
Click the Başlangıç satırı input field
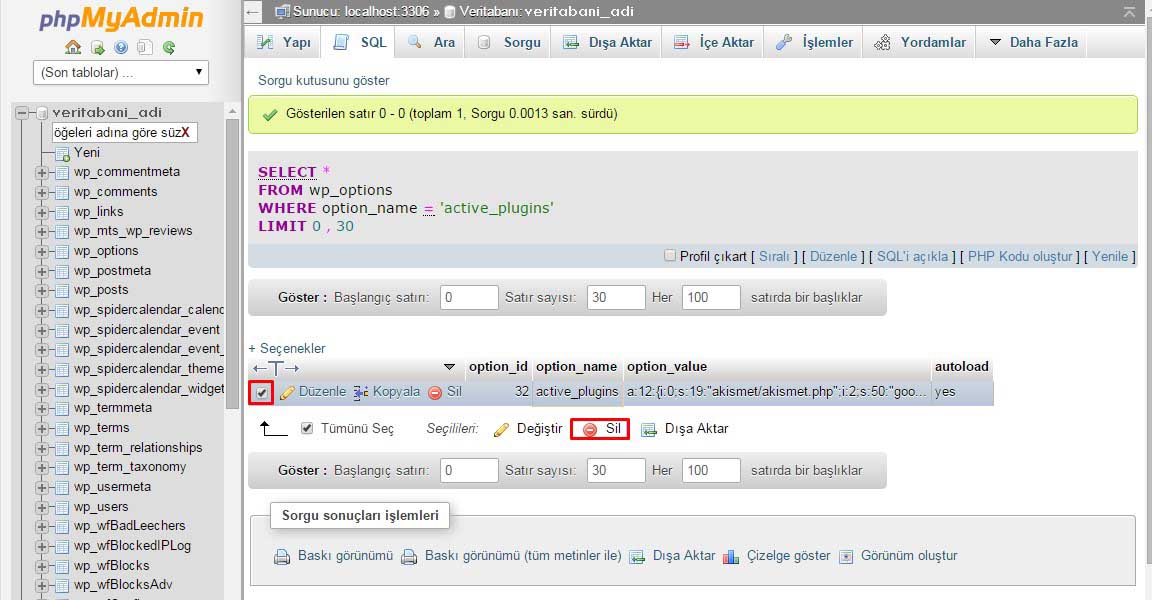469,296
